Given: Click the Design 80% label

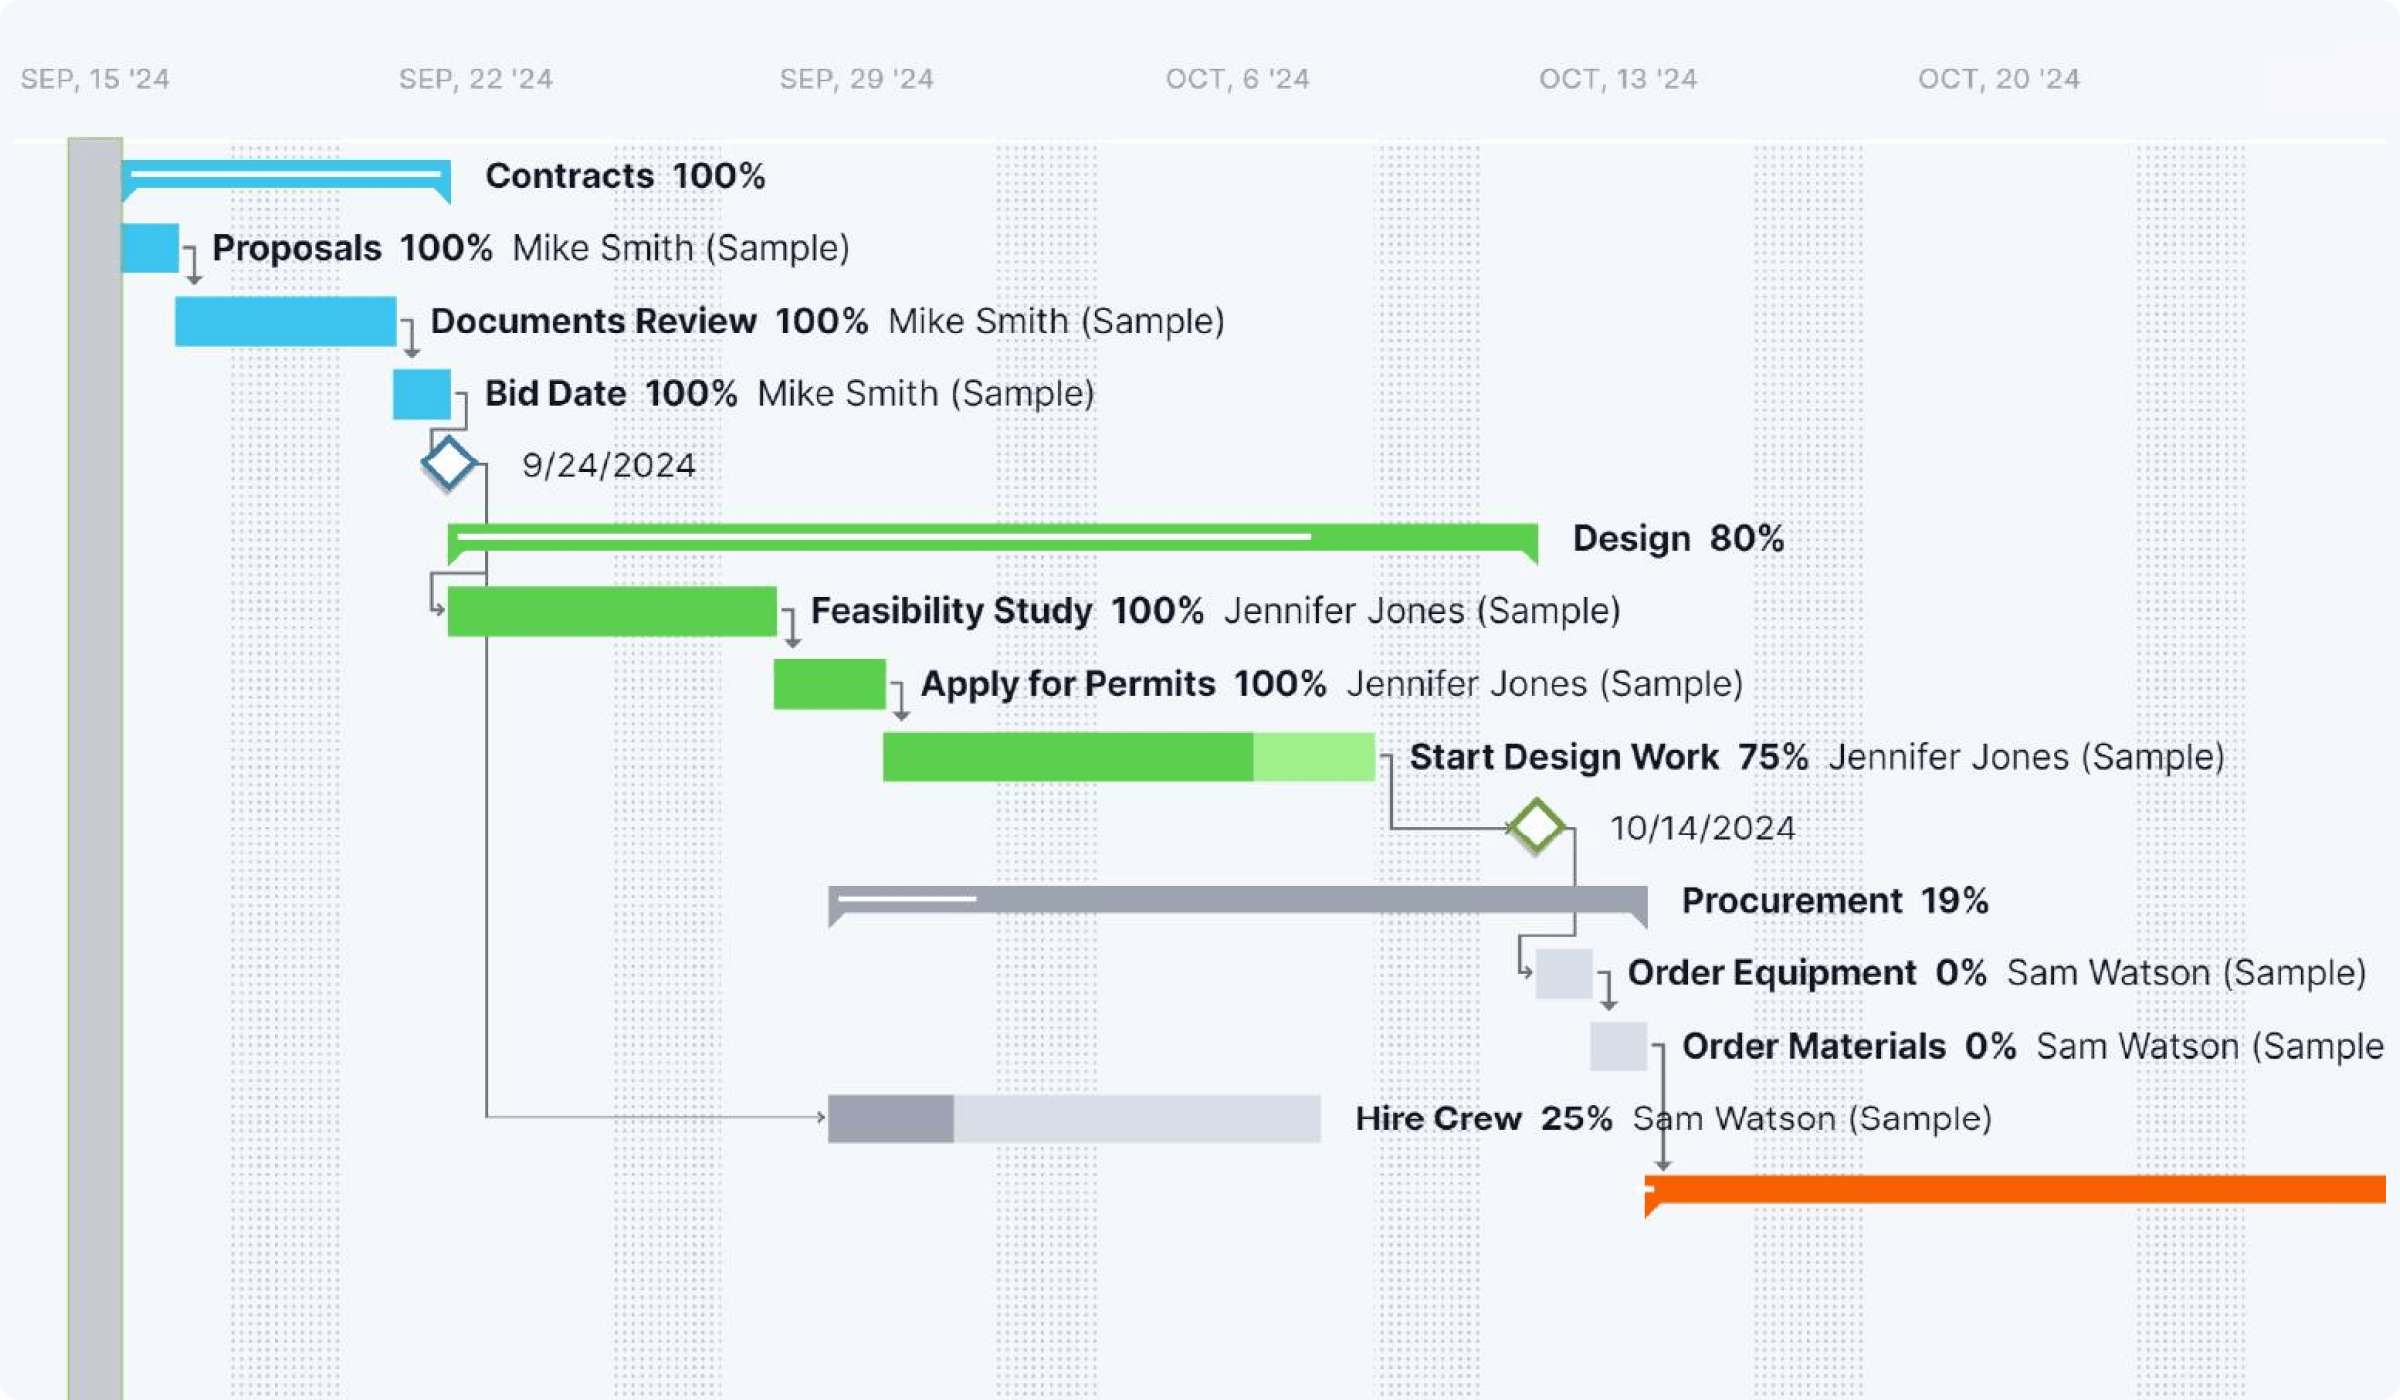Looking at the screenshot, I should click(x=1677, y=538).
